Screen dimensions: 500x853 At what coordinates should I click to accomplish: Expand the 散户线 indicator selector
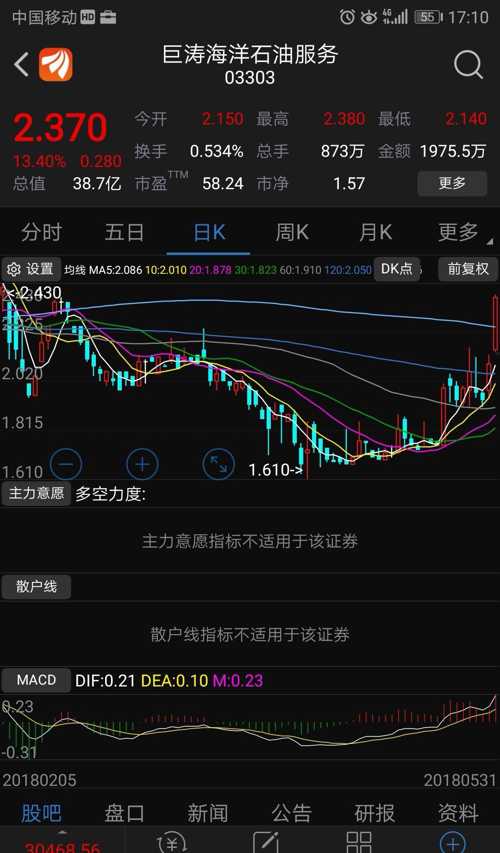(x=36, y=586)
